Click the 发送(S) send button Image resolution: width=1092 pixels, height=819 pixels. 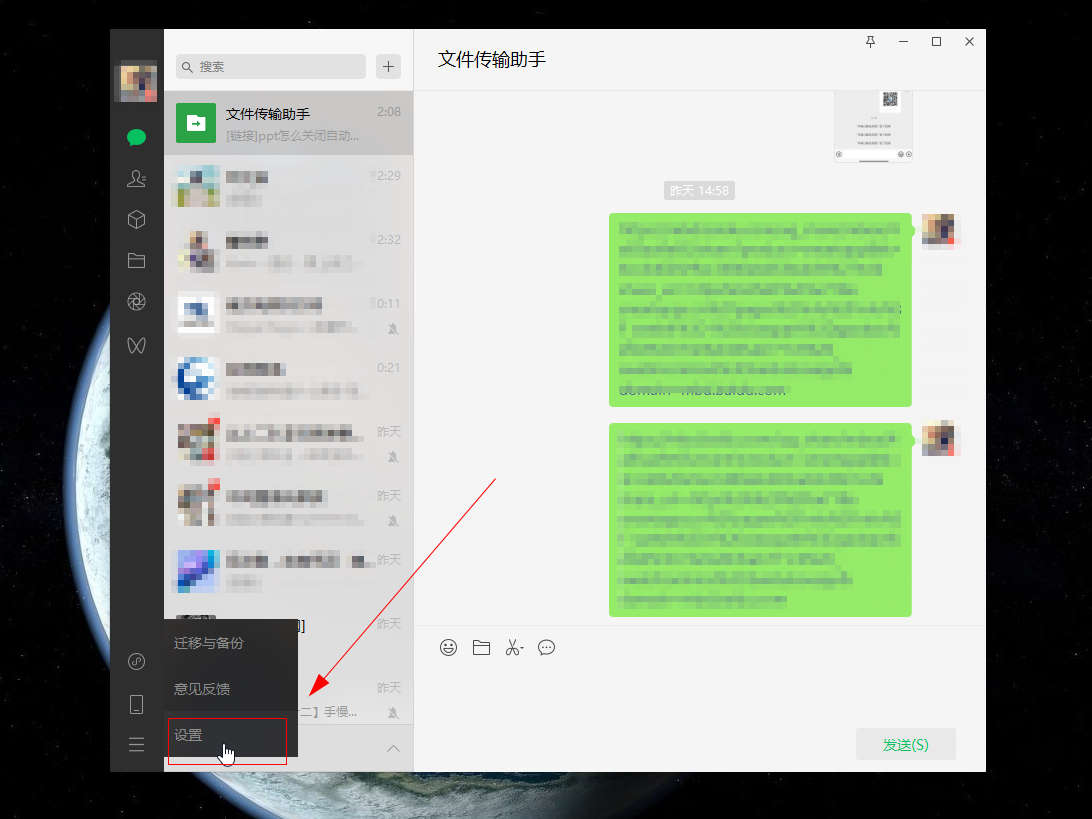905,745
